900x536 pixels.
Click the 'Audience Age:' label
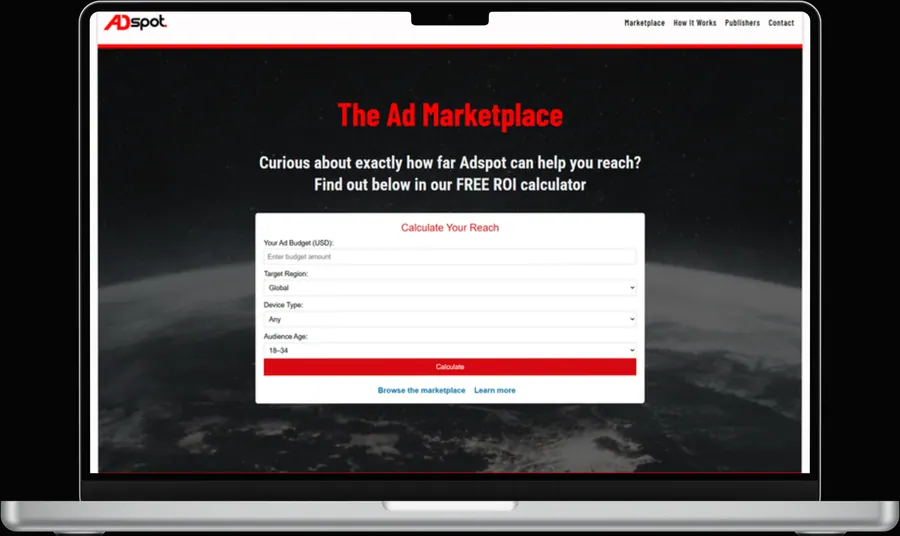(x=286, y=336)
